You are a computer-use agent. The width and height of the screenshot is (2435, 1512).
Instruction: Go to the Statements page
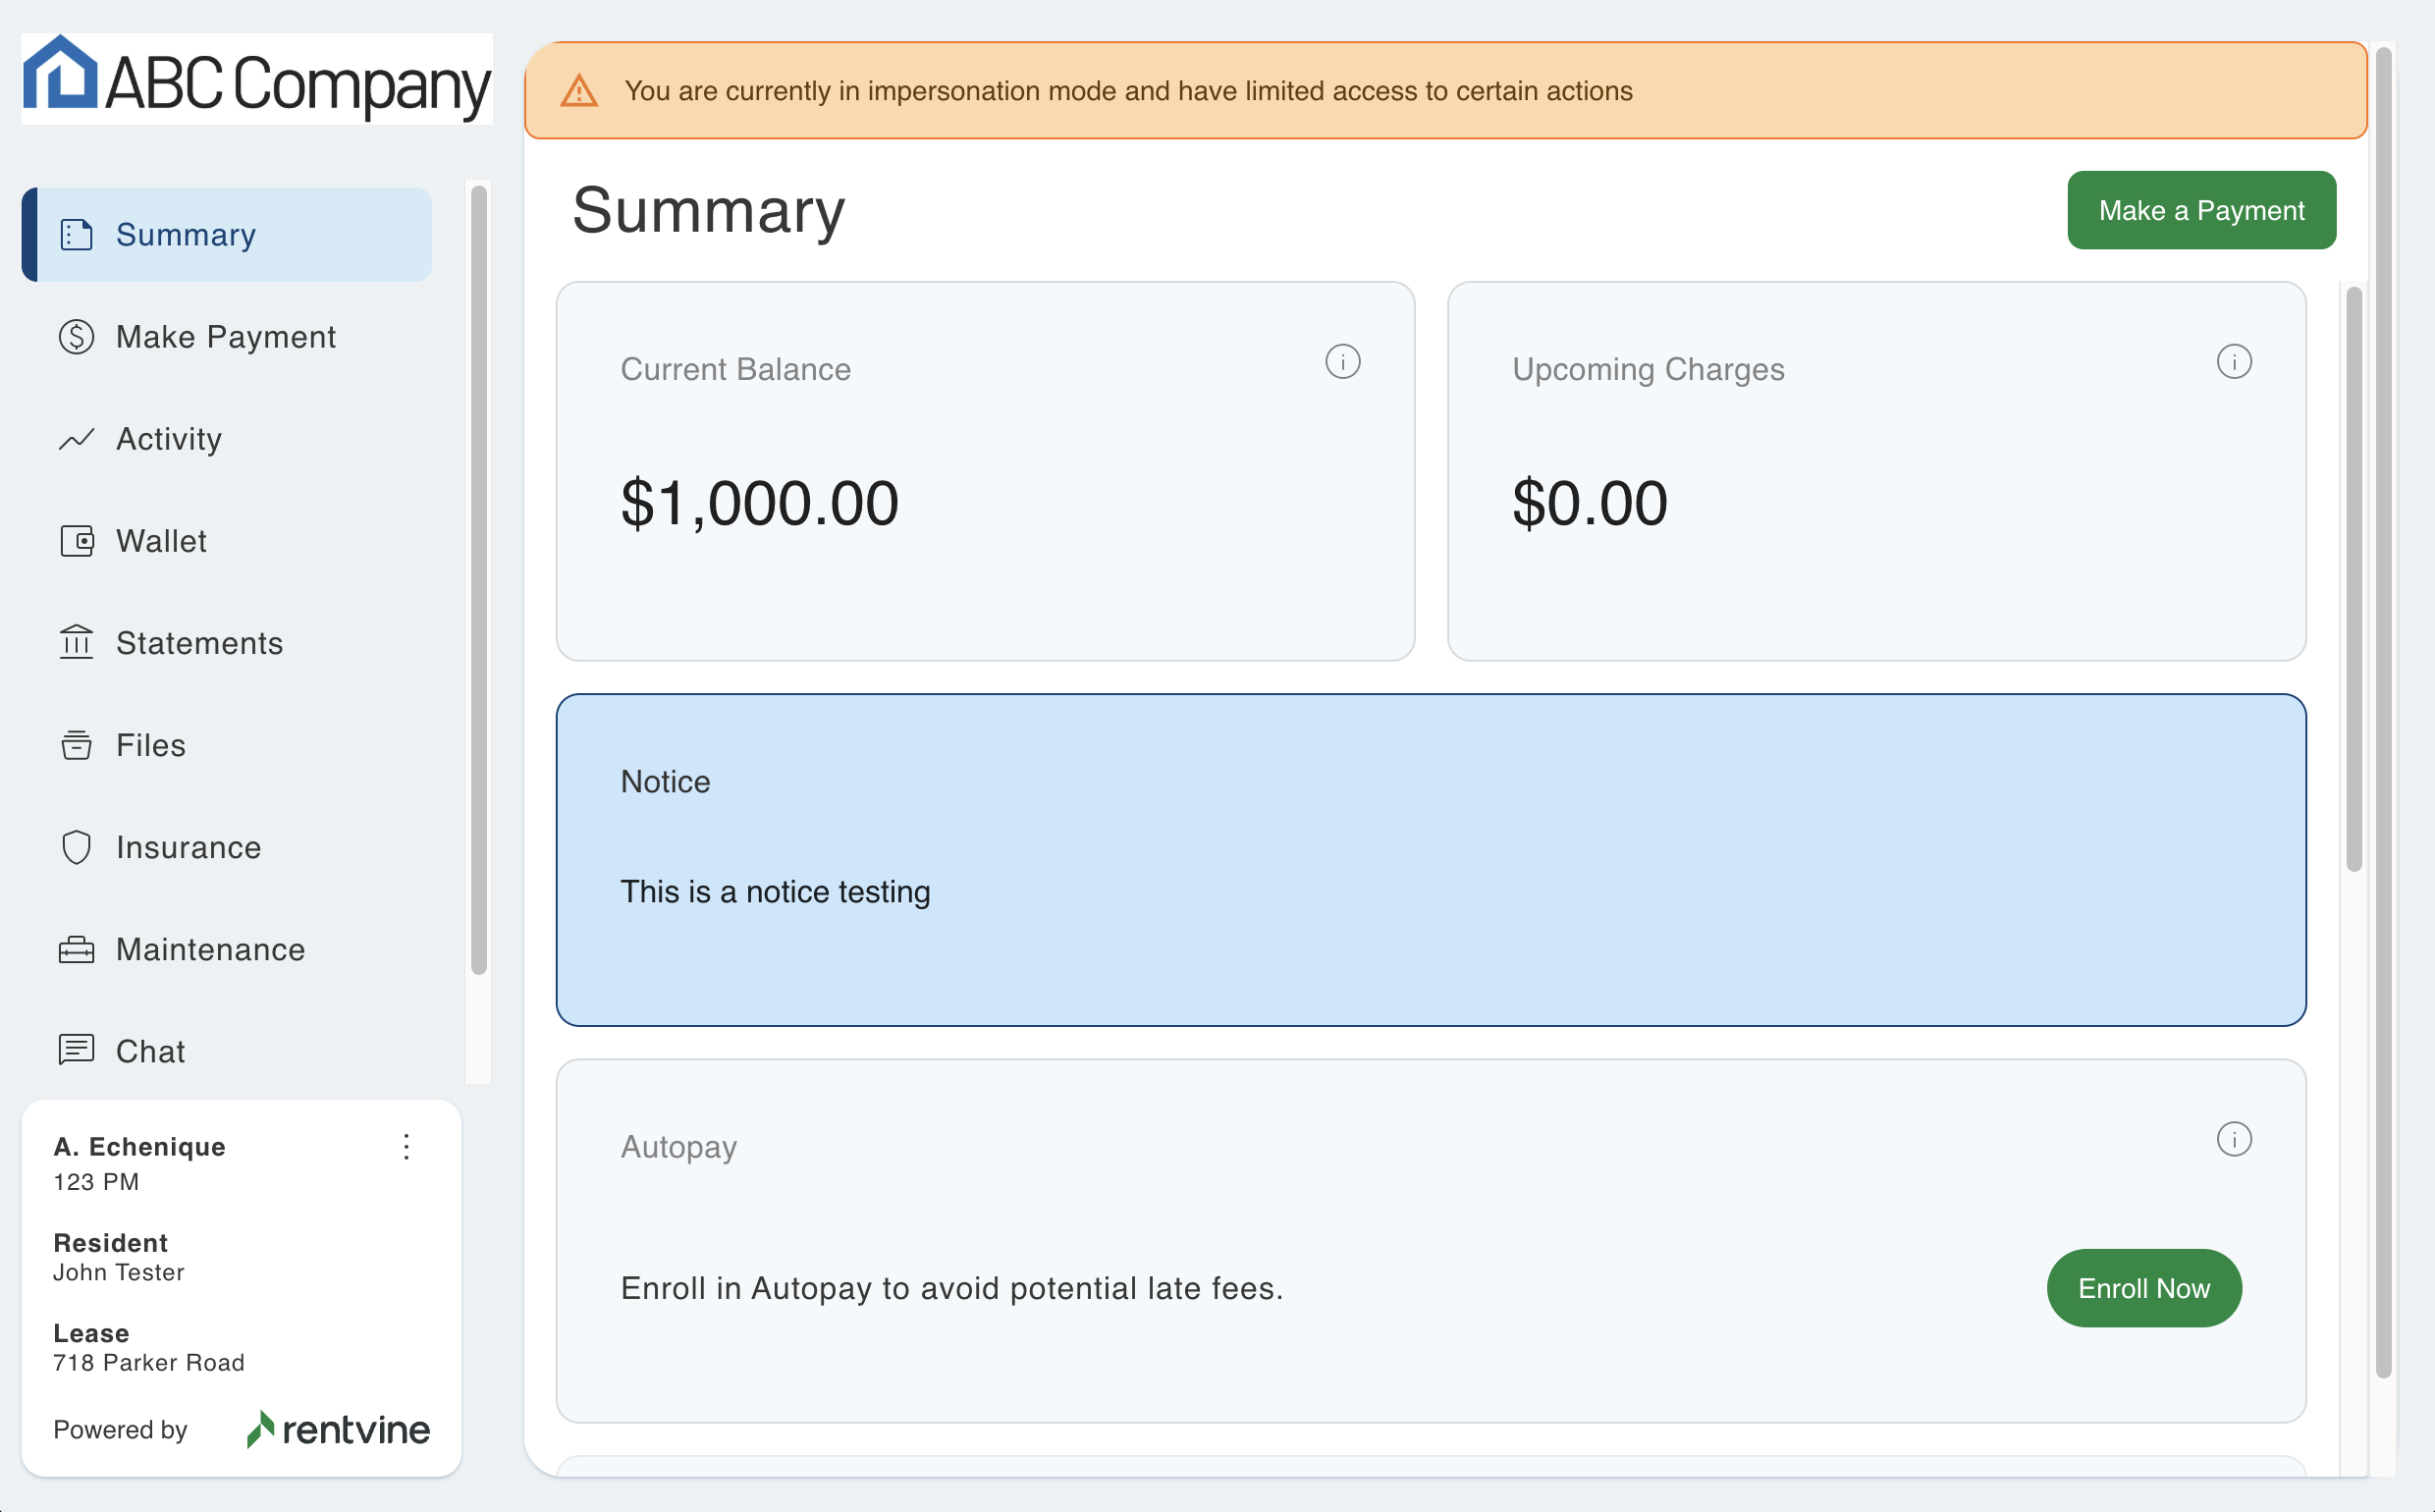(x=199, y=643)
